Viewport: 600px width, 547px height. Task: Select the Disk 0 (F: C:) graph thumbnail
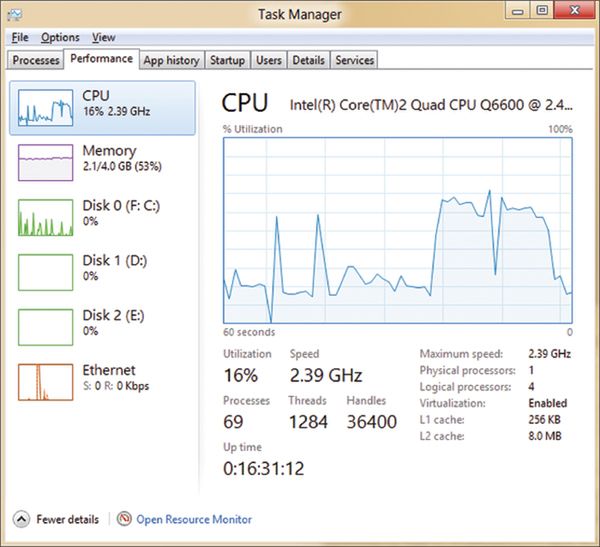[x=46, y=217]
